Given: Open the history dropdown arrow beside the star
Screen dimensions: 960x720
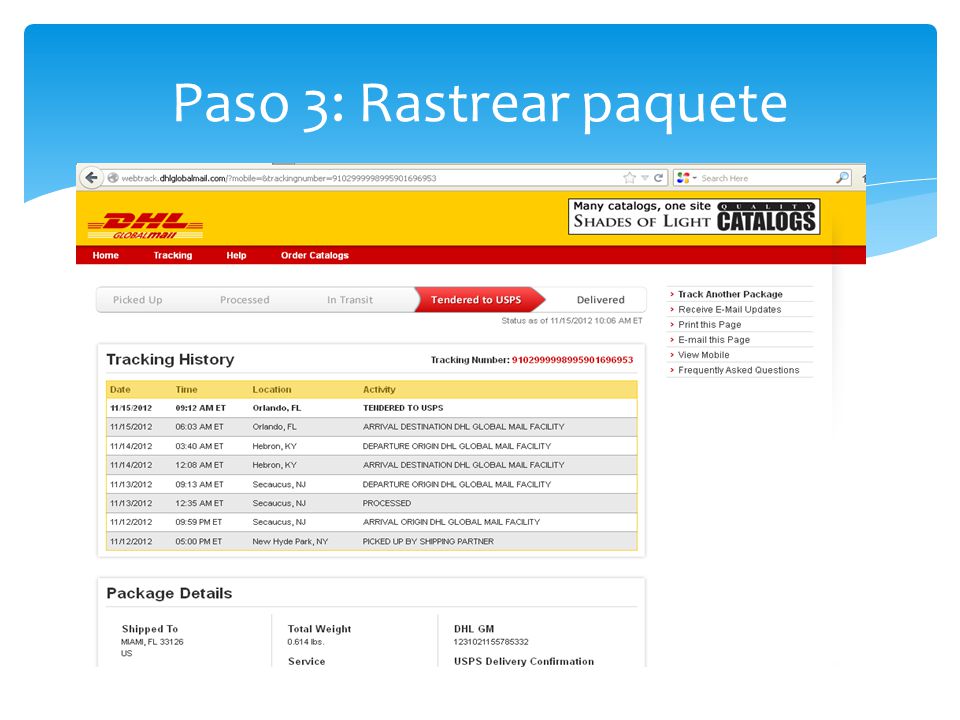Looking at the screenshot, I should [645, 178].
